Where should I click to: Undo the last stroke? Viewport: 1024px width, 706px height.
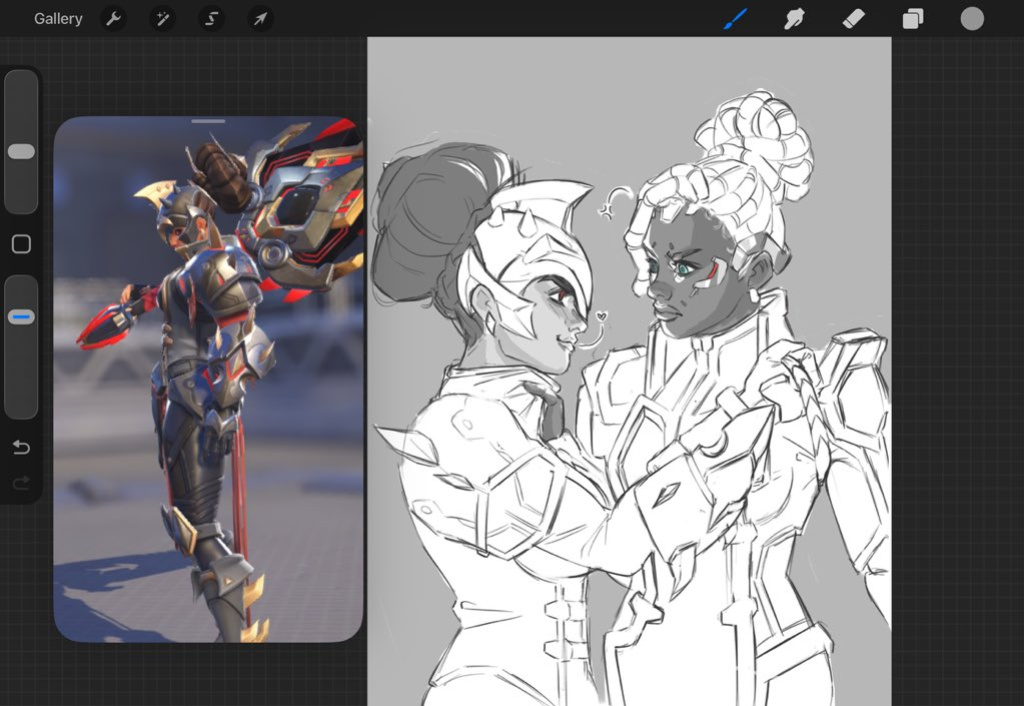pos(21,447)
